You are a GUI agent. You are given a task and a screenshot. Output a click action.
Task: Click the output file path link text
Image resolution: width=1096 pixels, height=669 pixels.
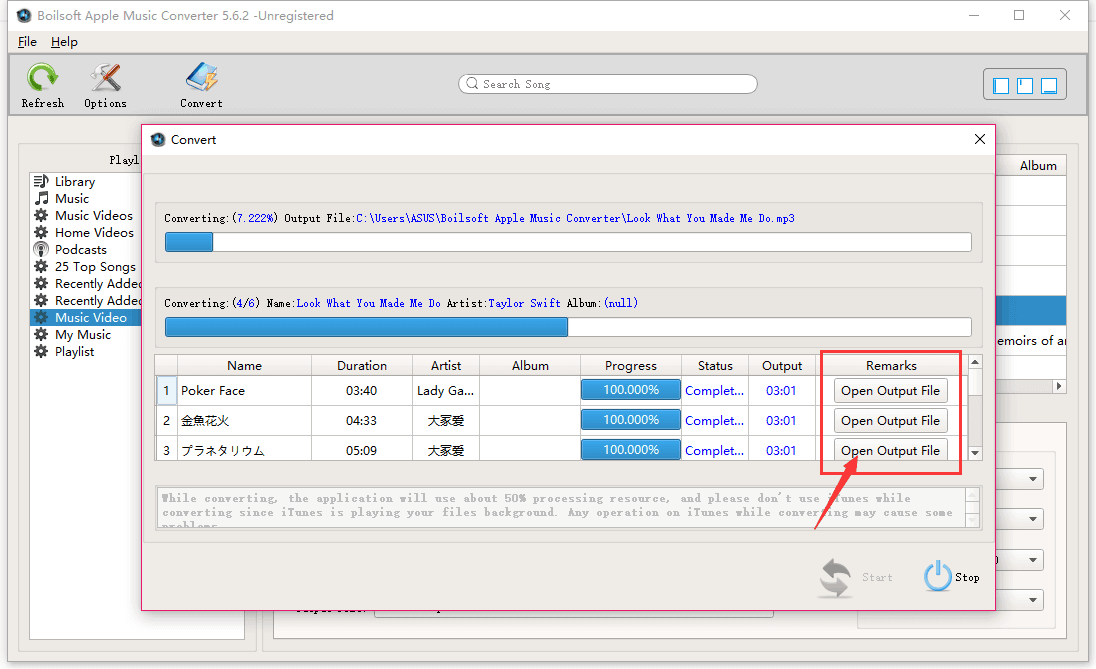pos(575,218)
